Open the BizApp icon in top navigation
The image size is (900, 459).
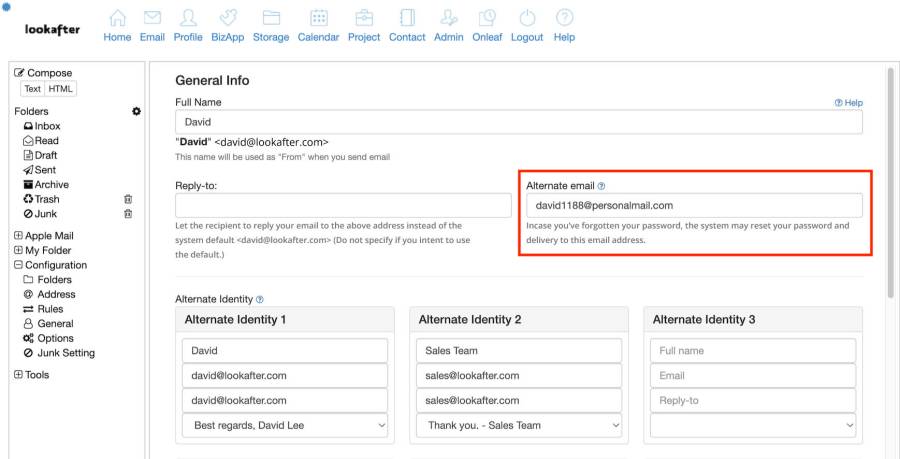(229, 19)
